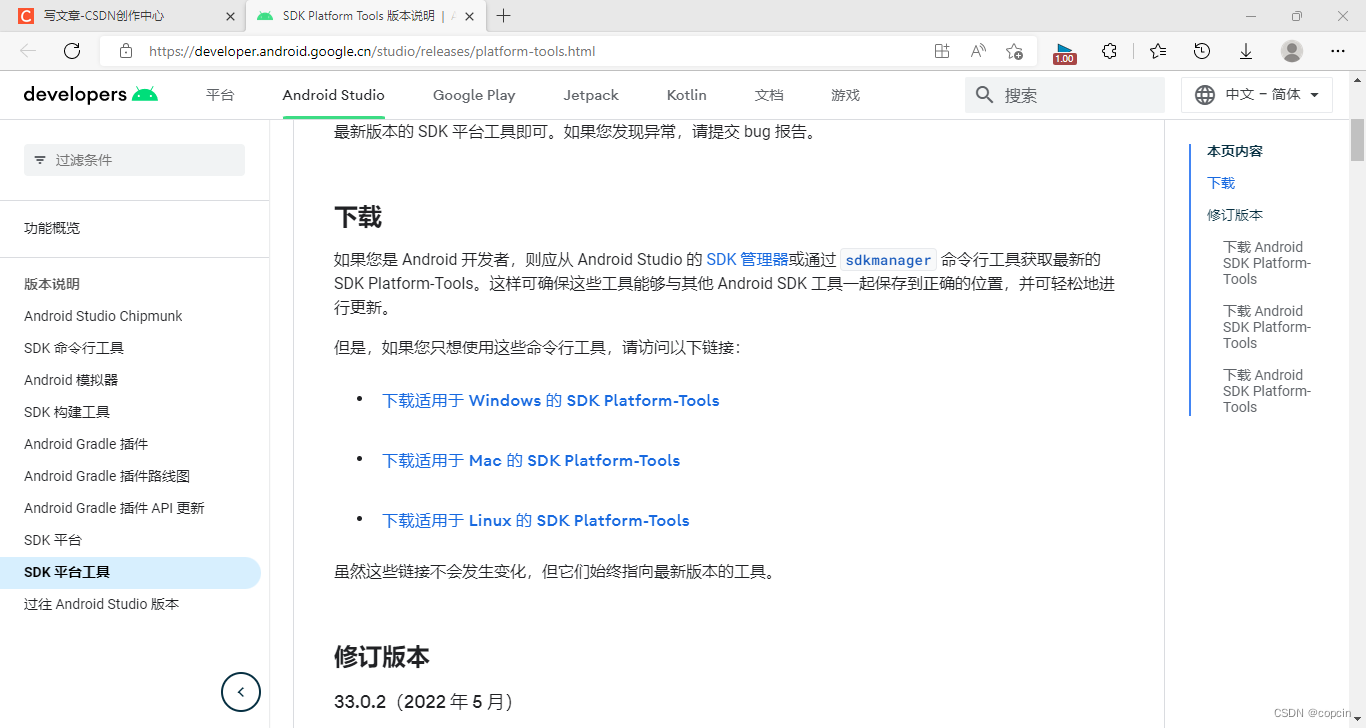Viewport: 1366px width, 728px height.
Task: Download SDK Platform-Tools for Windows
Action: (550, 400)
